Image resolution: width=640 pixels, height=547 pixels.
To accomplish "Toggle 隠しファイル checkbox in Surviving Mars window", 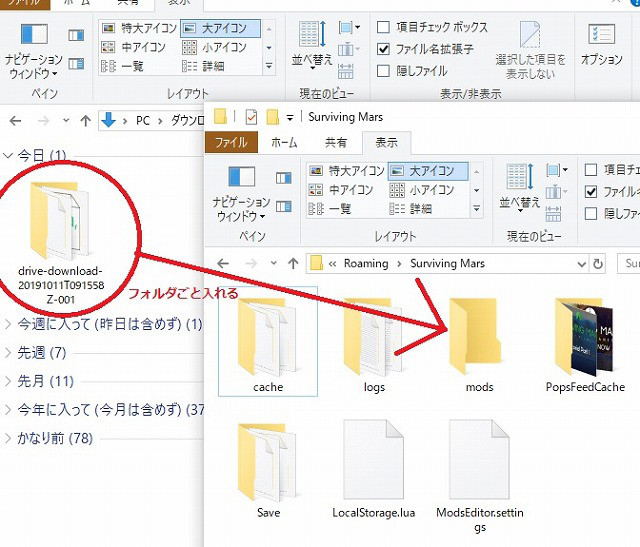I will tap(591, 213).
